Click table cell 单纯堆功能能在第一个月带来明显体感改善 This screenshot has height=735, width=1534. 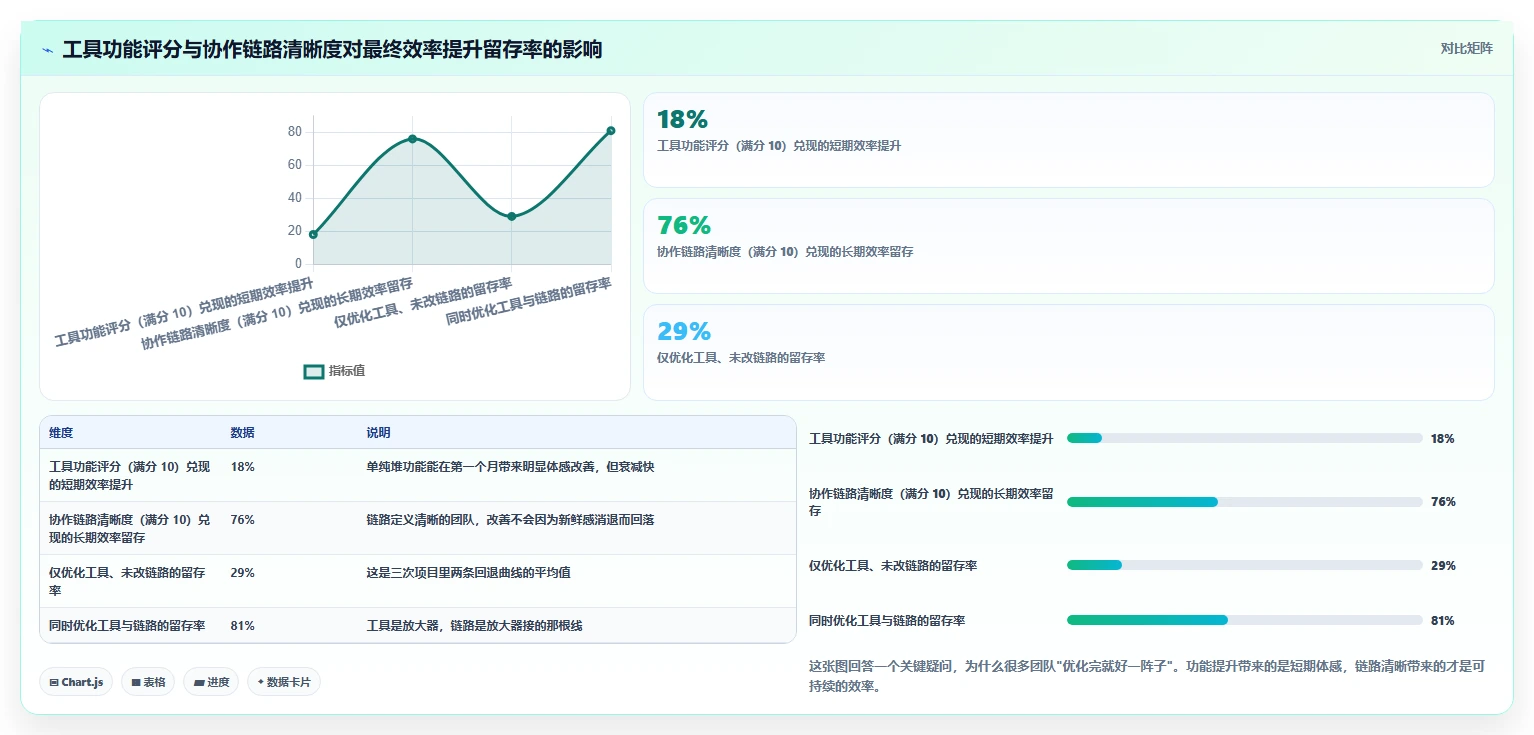[x=510, y=467]
